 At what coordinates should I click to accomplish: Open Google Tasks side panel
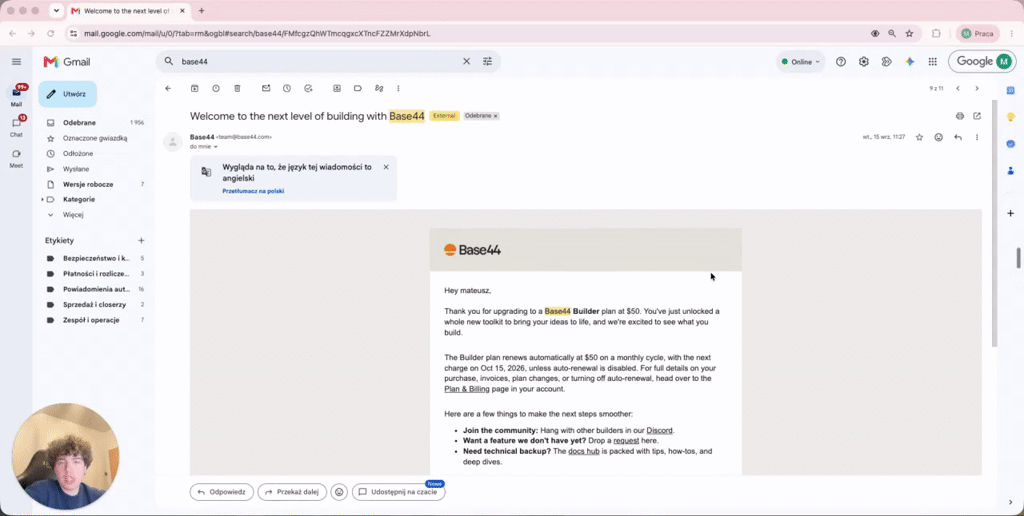pyautogui.click(x=1010, y=144)
